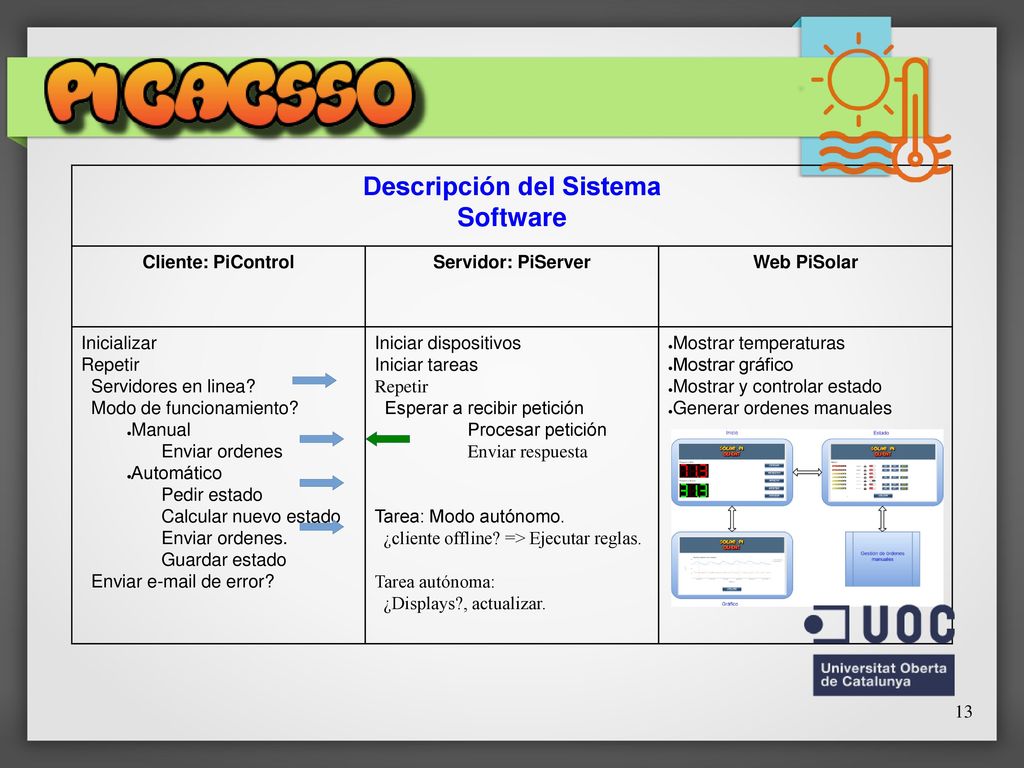Click the 'Iniciar dispositivos' line
This screenshot has height=768, width=1024.
[448, 343]
